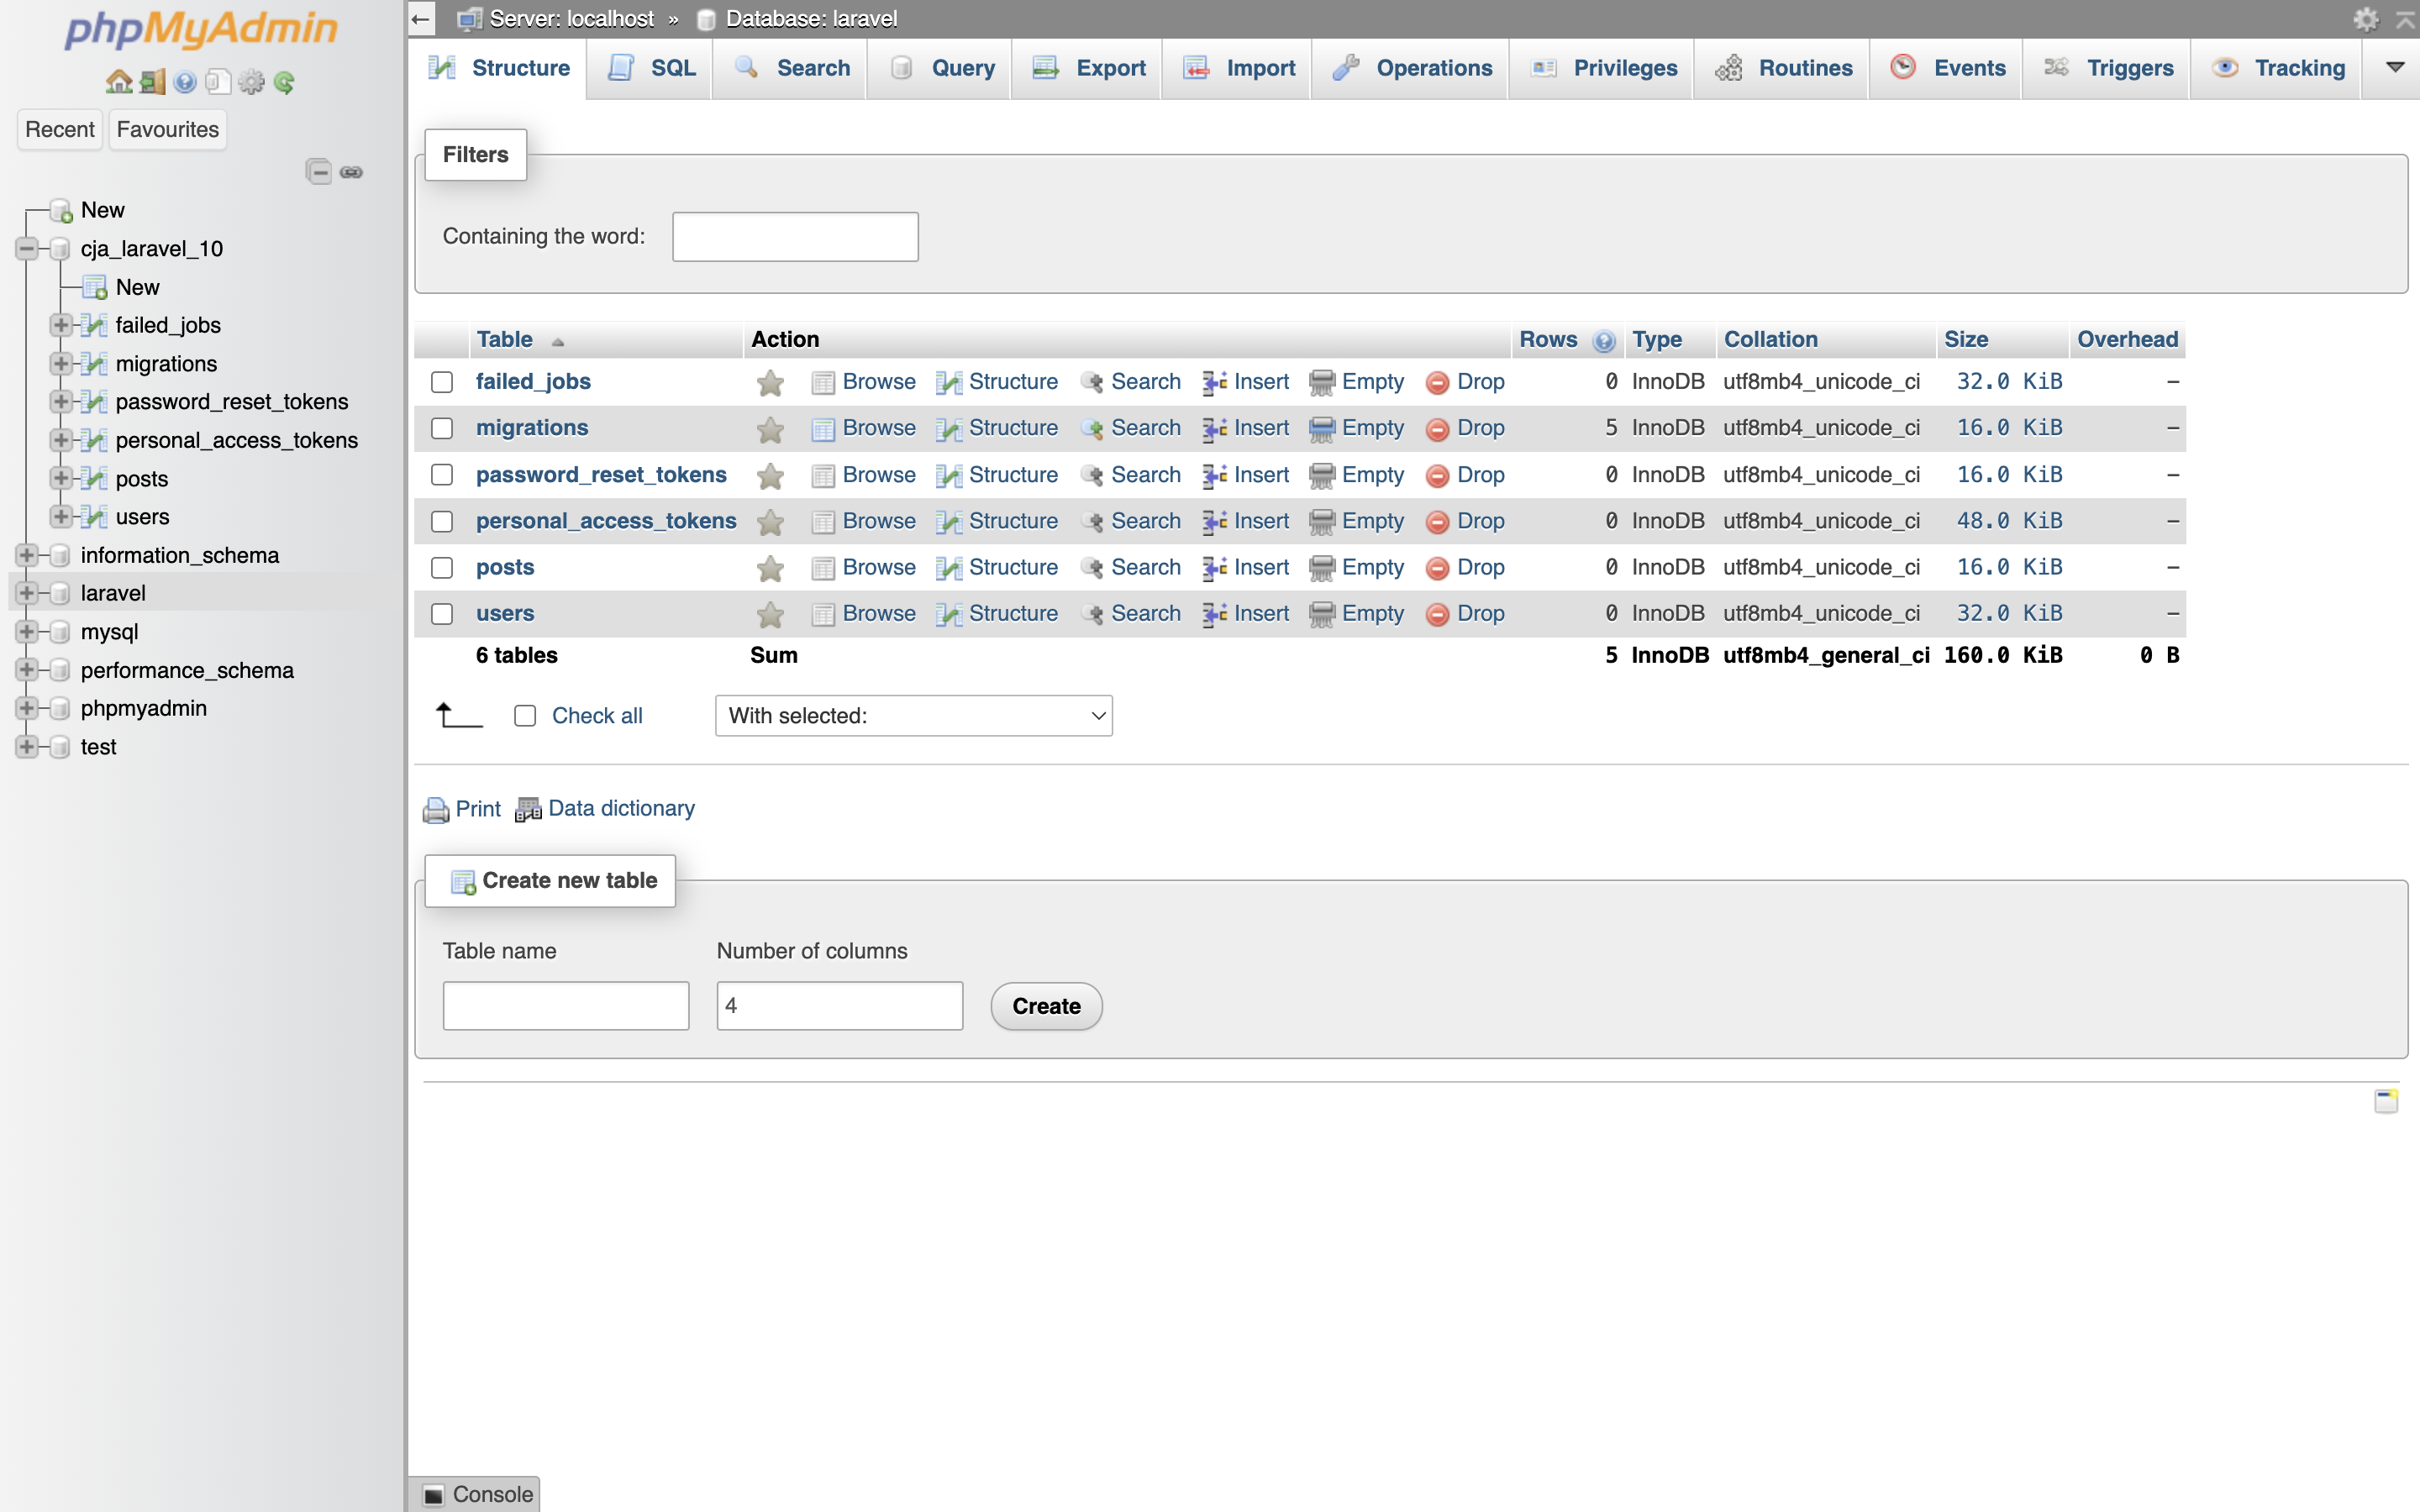Click the Containing the word filter field
This screenshot has height=1512, width=2420.
(x=795, y=237)
